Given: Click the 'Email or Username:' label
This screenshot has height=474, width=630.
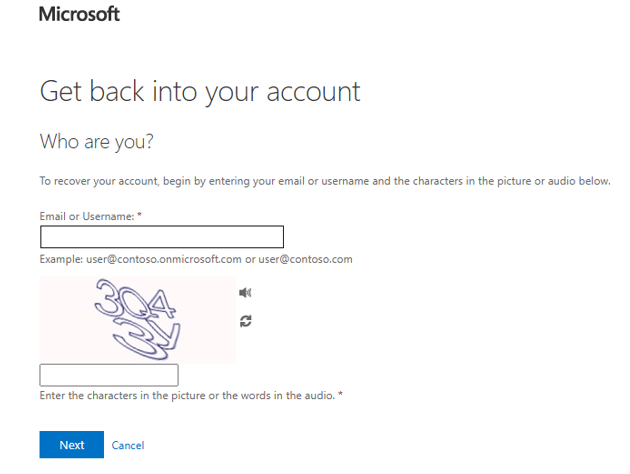Looking at the screenshot, I should [87, 216].
